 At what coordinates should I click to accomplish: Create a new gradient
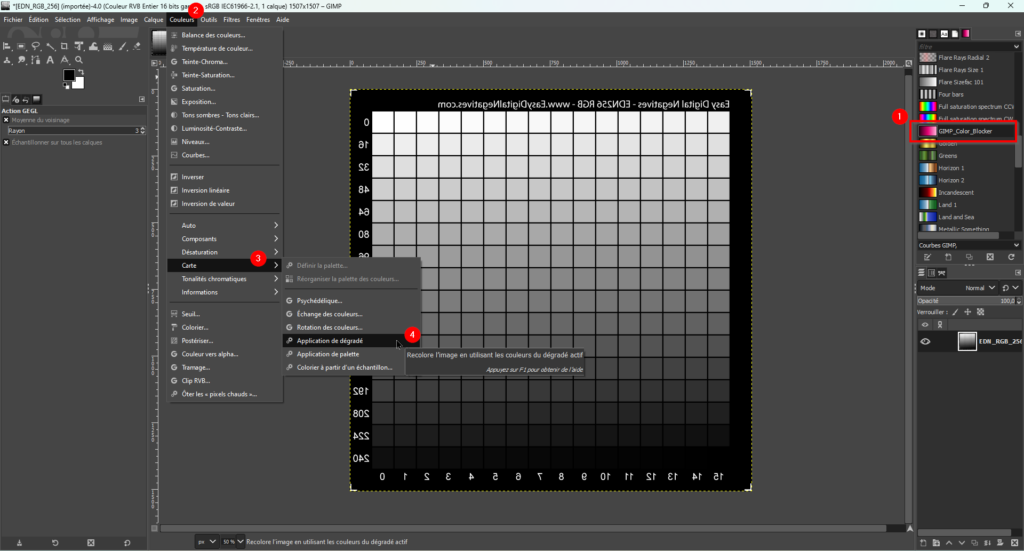948,257
